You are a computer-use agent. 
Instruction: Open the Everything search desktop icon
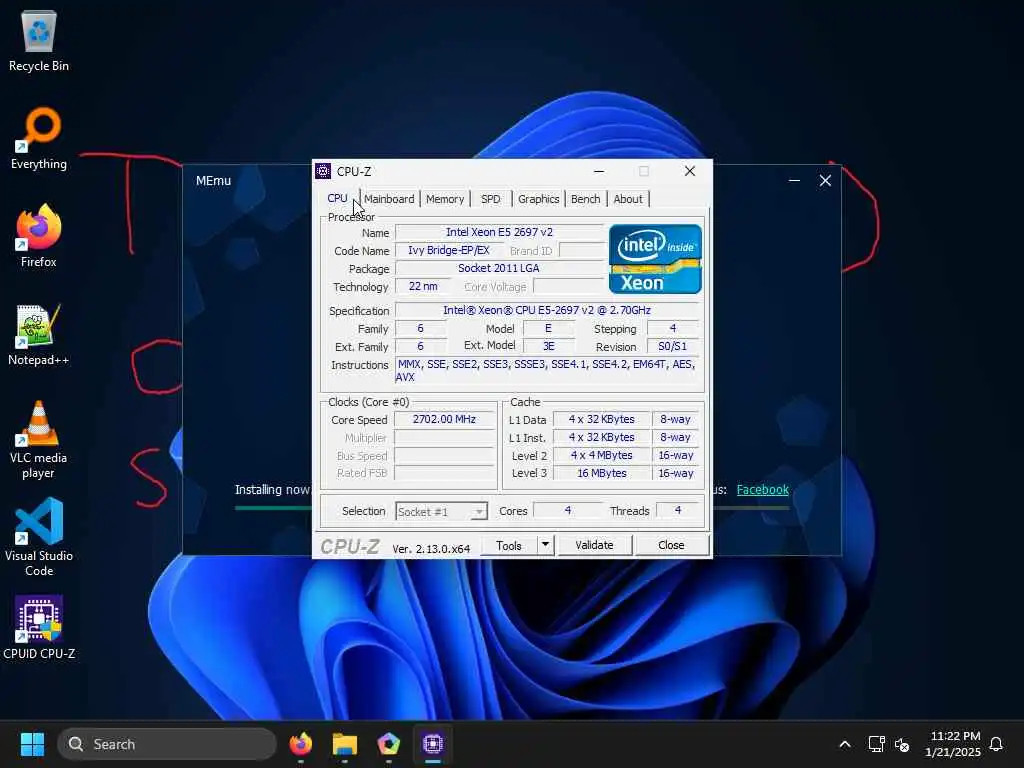(39, 138)
